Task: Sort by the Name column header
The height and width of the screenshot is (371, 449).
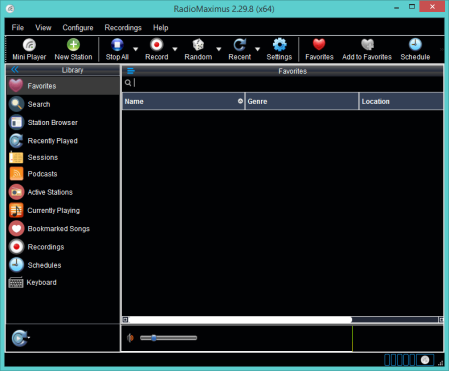Action: pos(183,101)
